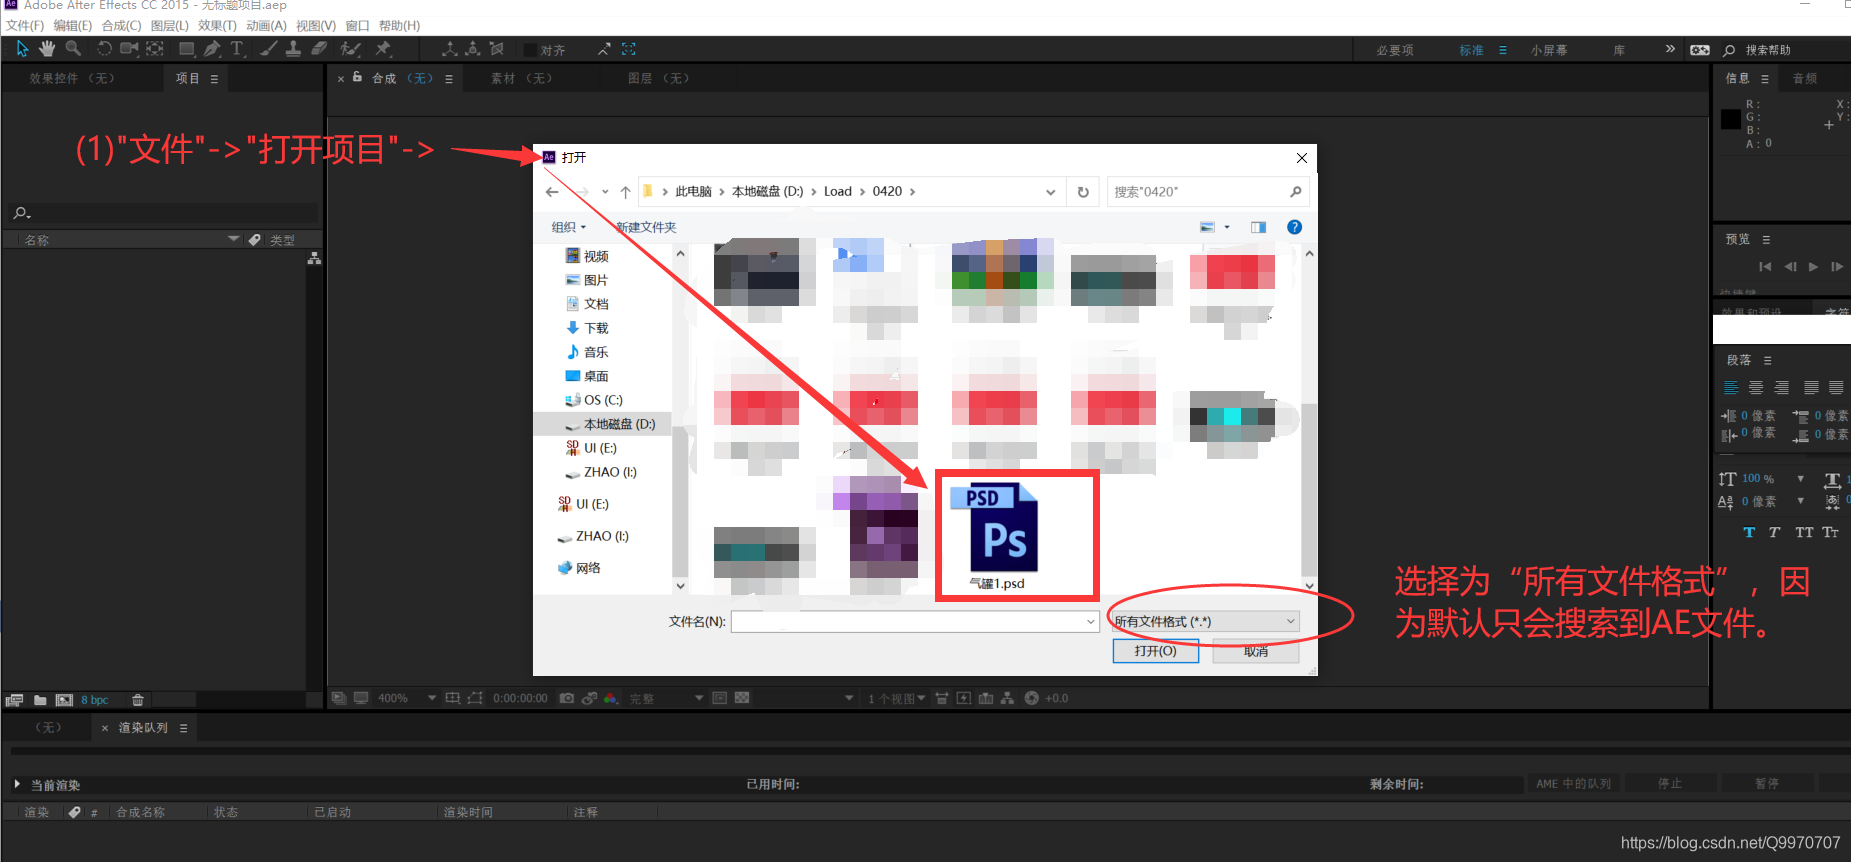The width and height of the screenshot is (1851, 862).
Task: Click the View Axis Mode icon
Action: 497,49
